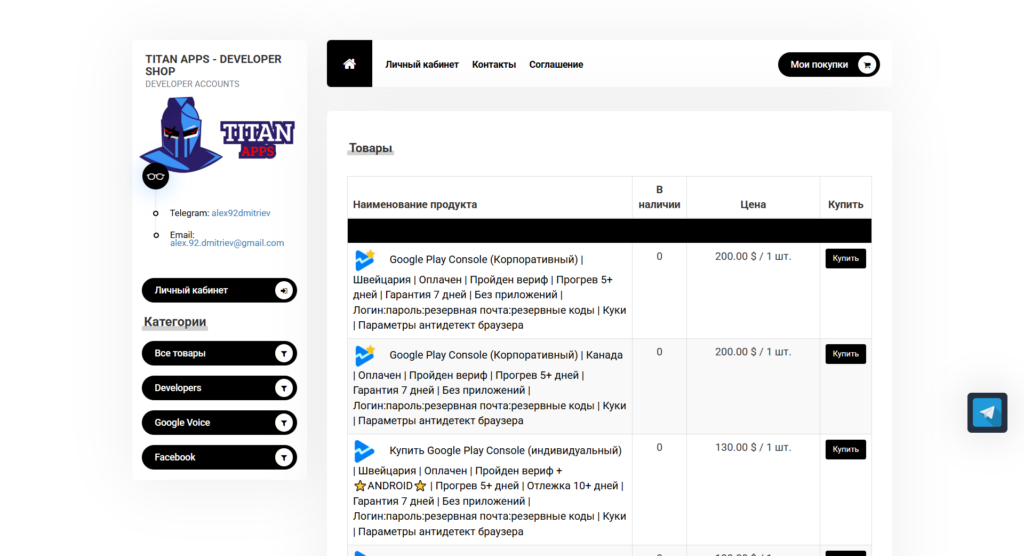Open the Контакты menu item
1024x556 pixels.
[x=494, y=65]
